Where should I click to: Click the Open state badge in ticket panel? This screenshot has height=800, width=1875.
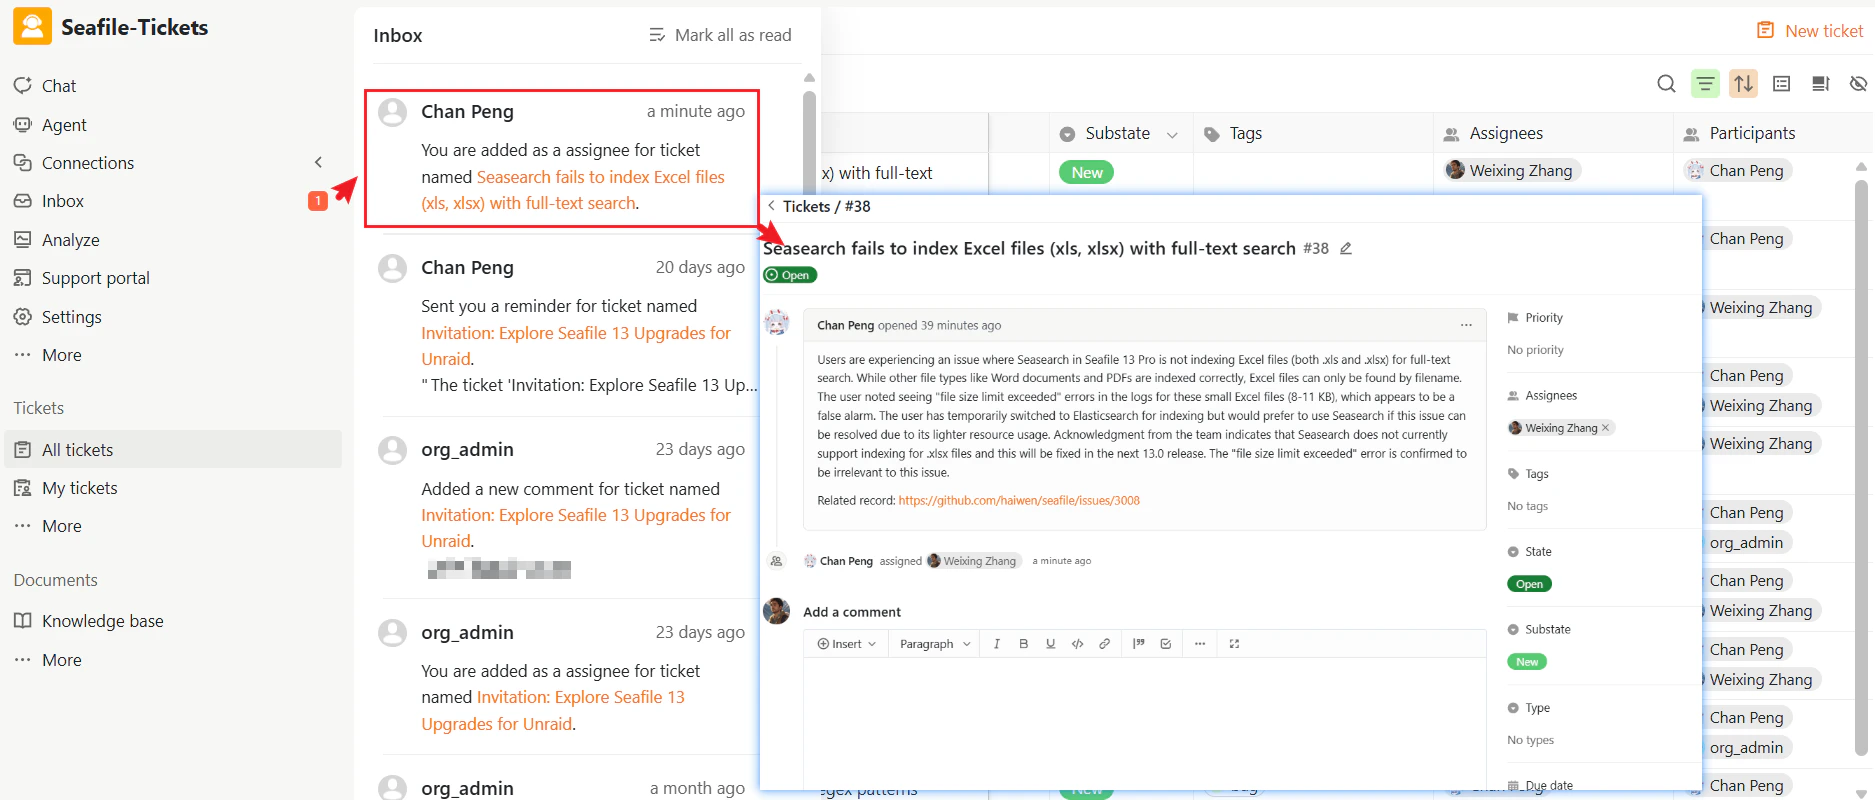tap(1529, 584)
